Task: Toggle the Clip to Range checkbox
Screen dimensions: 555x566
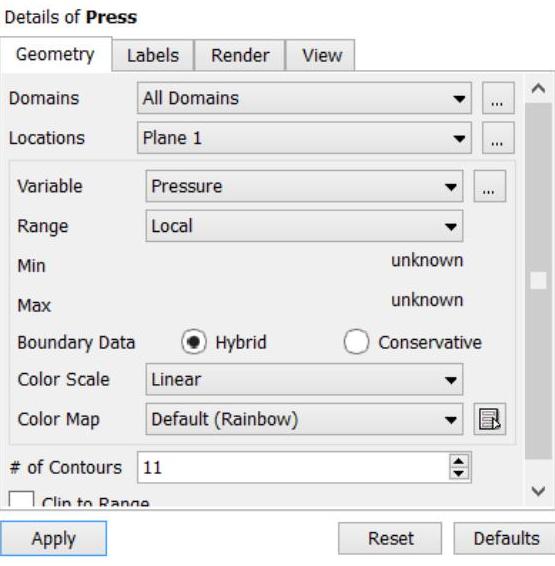Action: (x=21, y=499)
